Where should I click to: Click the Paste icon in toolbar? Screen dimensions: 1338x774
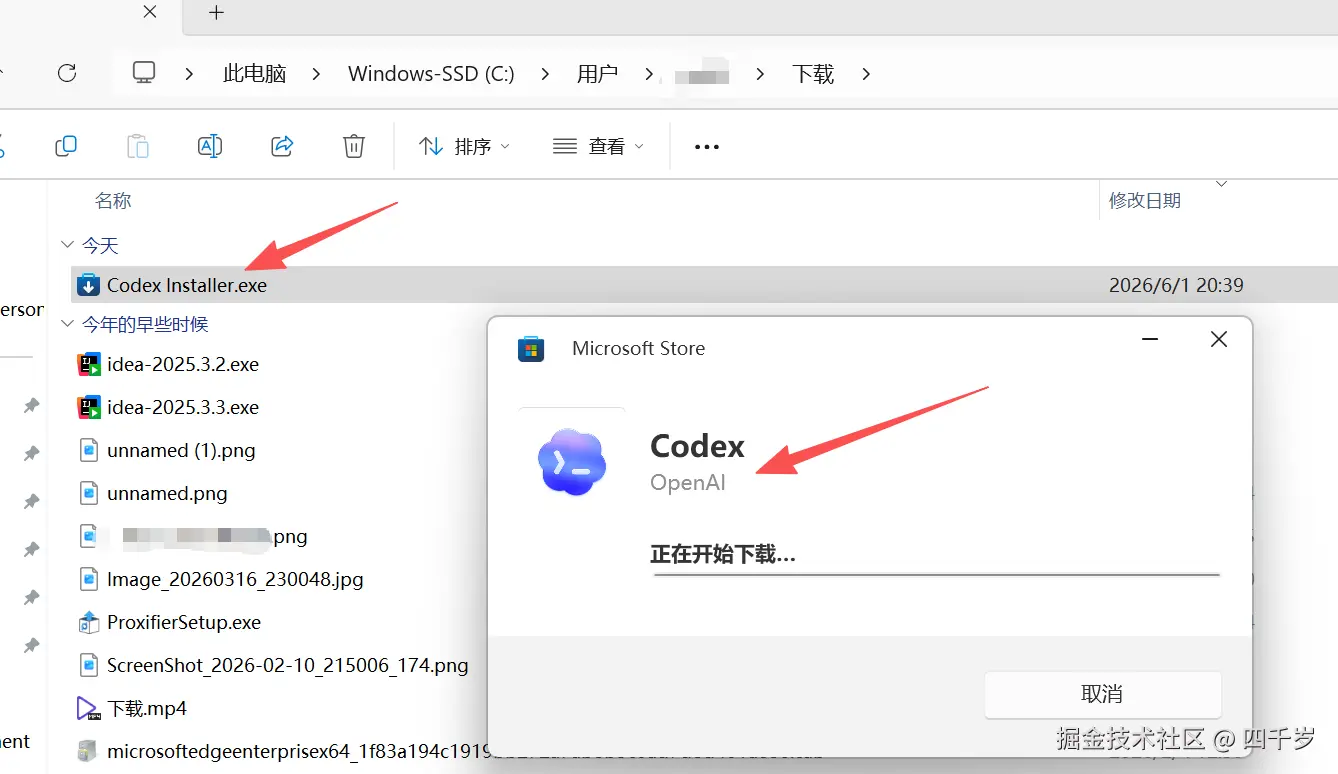pyautogui.click(x=138, y=146)
